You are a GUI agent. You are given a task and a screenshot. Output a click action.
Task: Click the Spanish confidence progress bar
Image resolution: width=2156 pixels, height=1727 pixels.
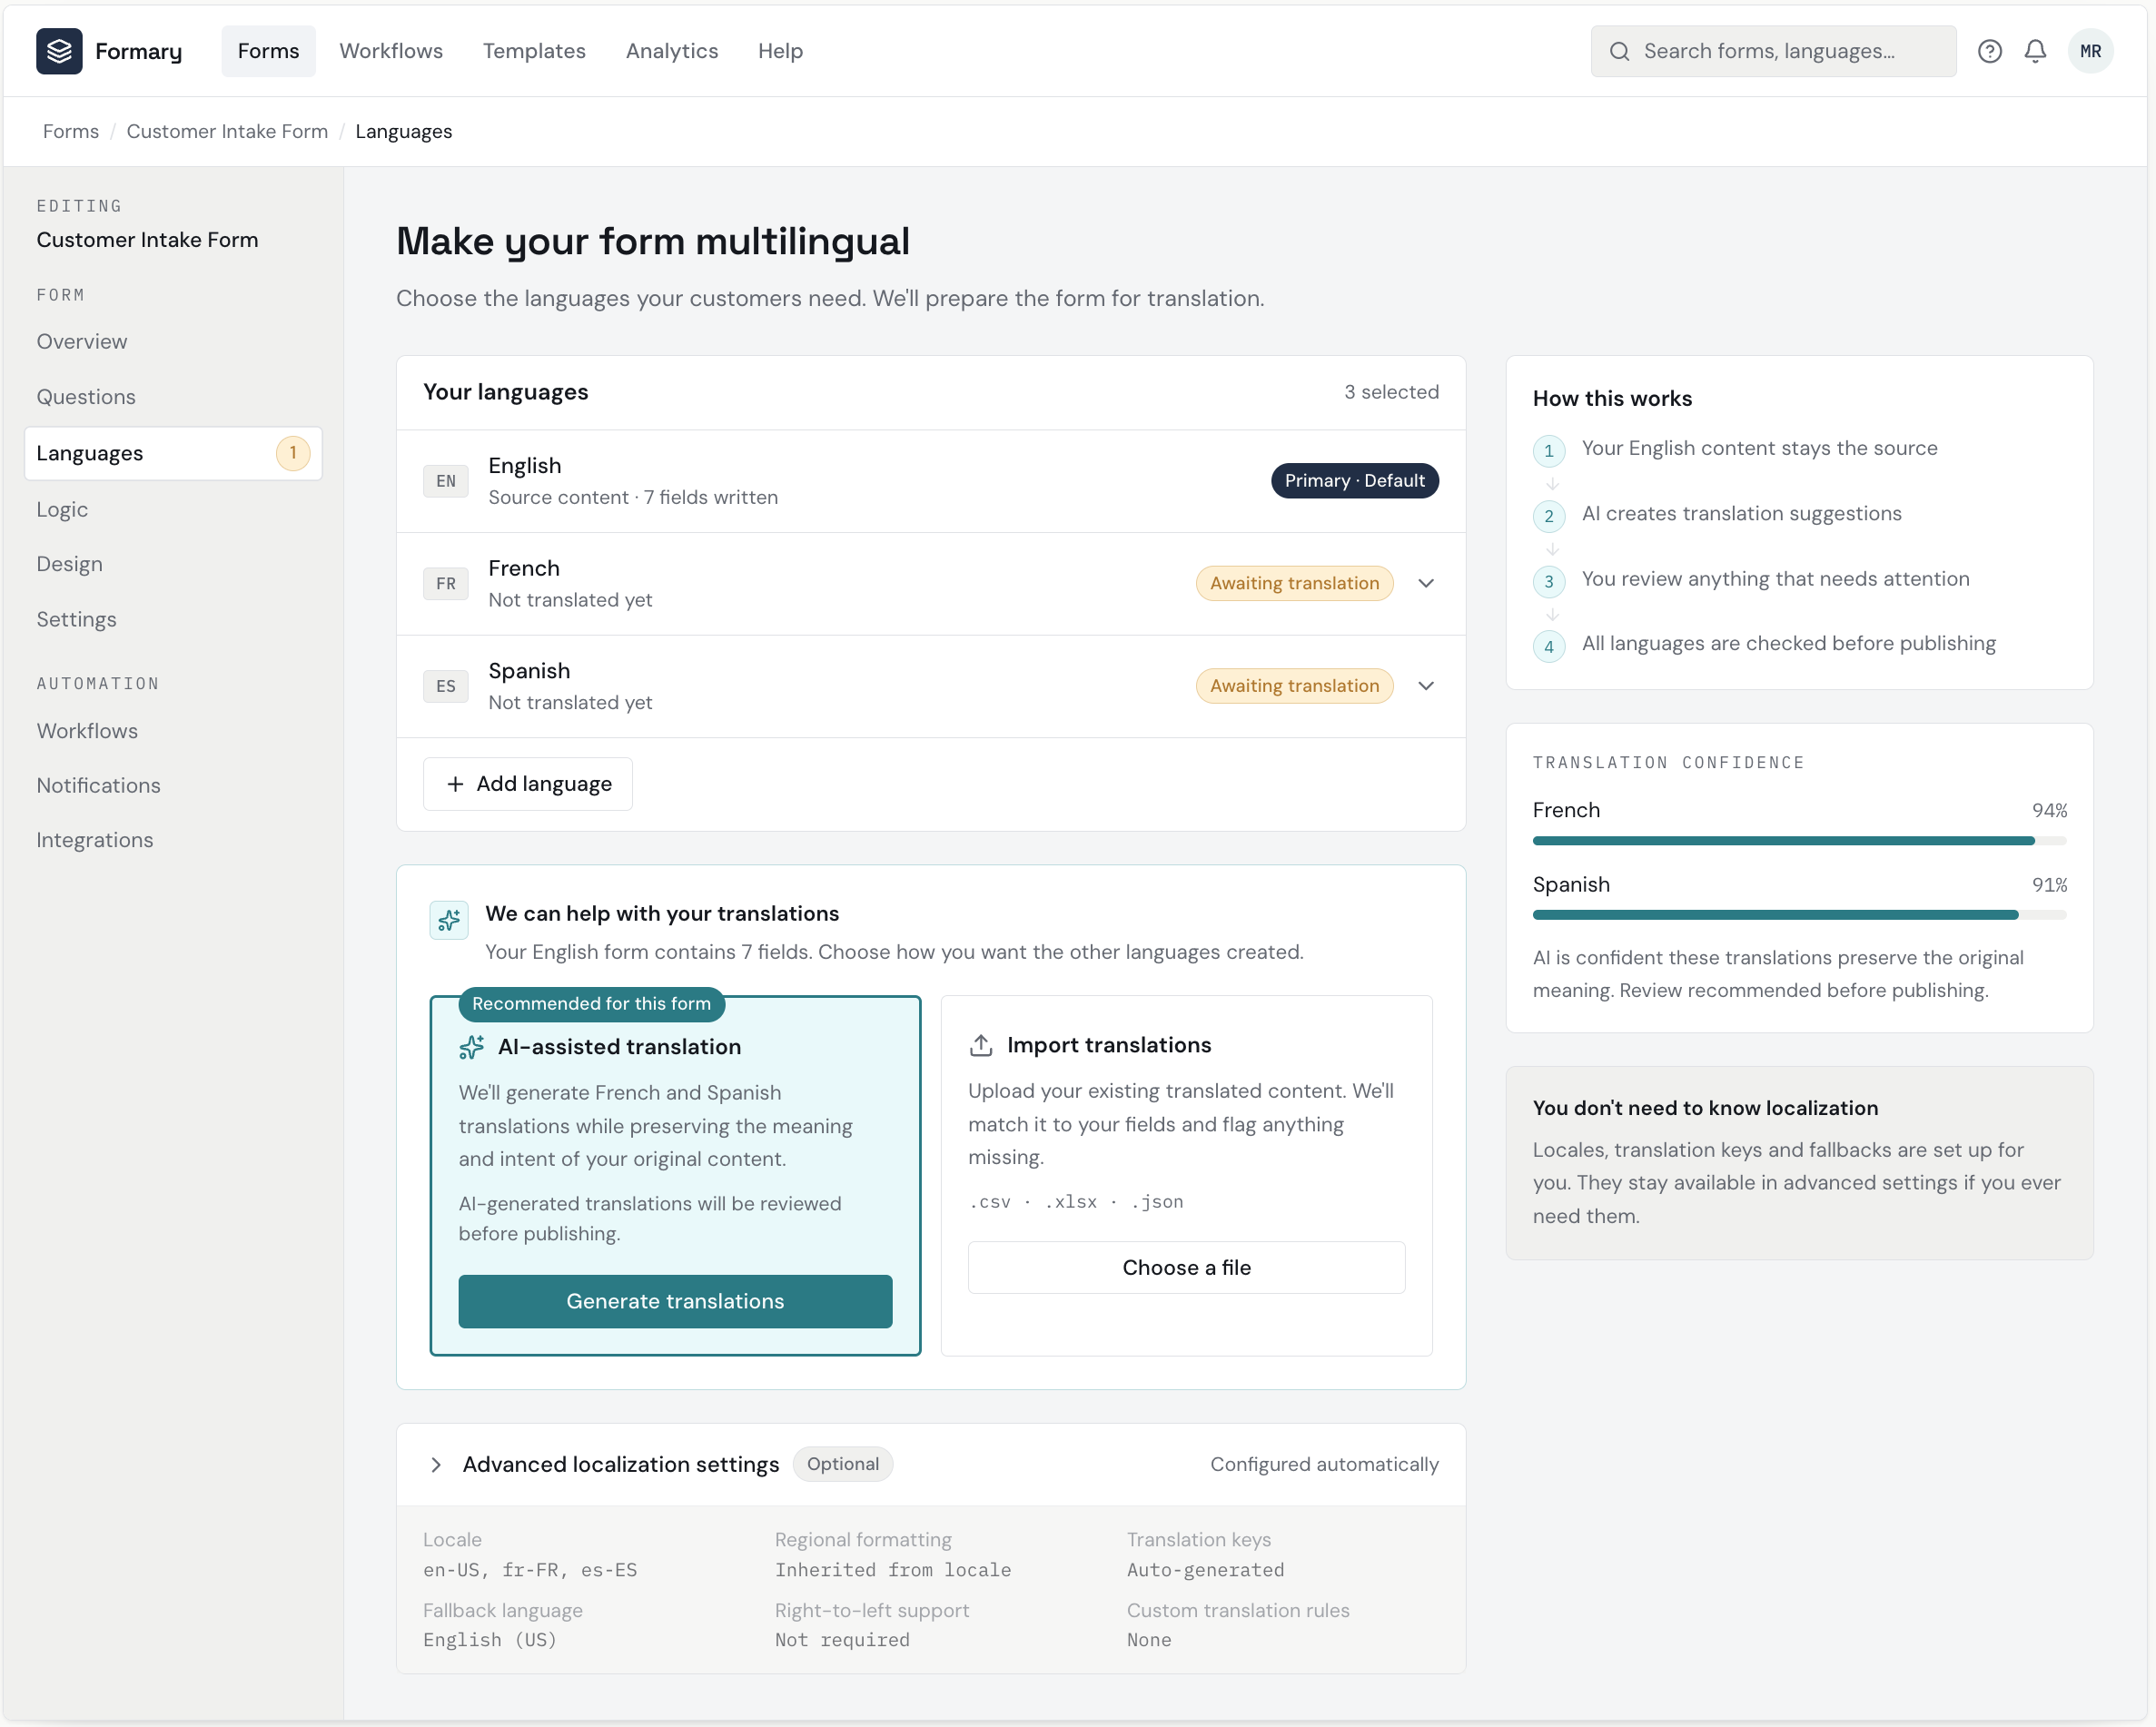point(1799,915)
